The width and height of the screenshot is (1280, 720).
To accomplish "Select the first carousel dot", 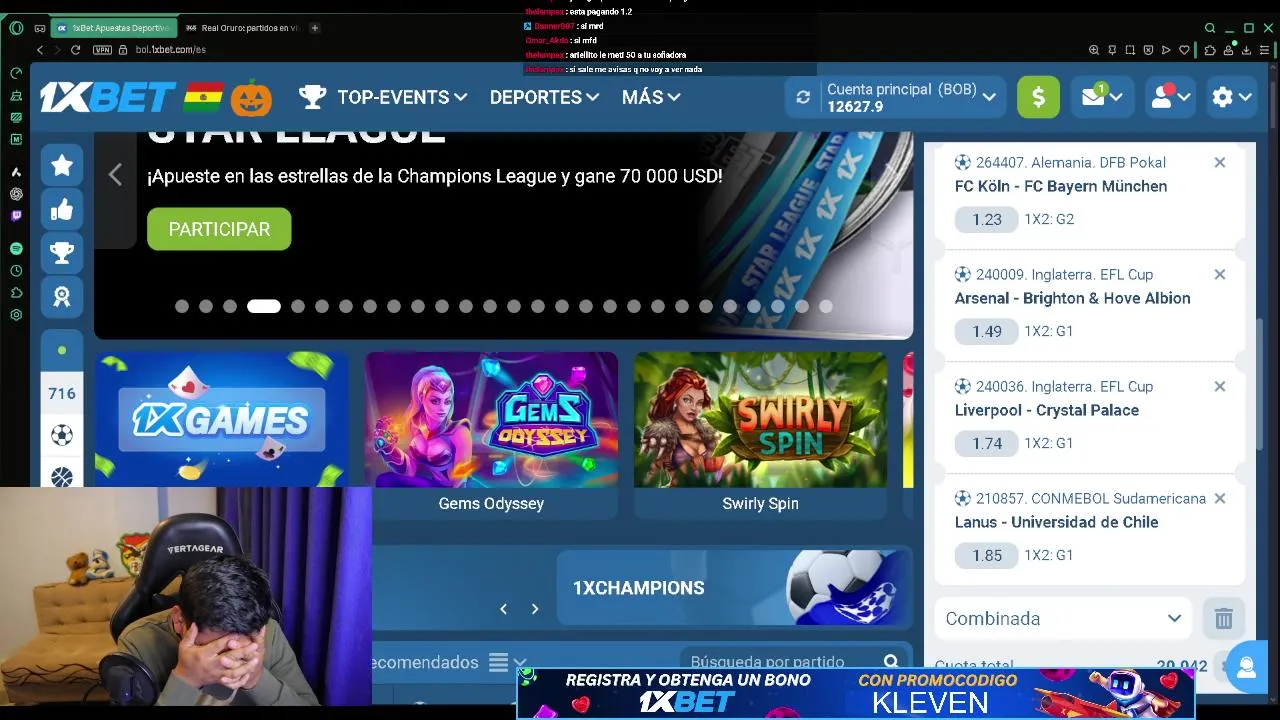I will (182, 307).
